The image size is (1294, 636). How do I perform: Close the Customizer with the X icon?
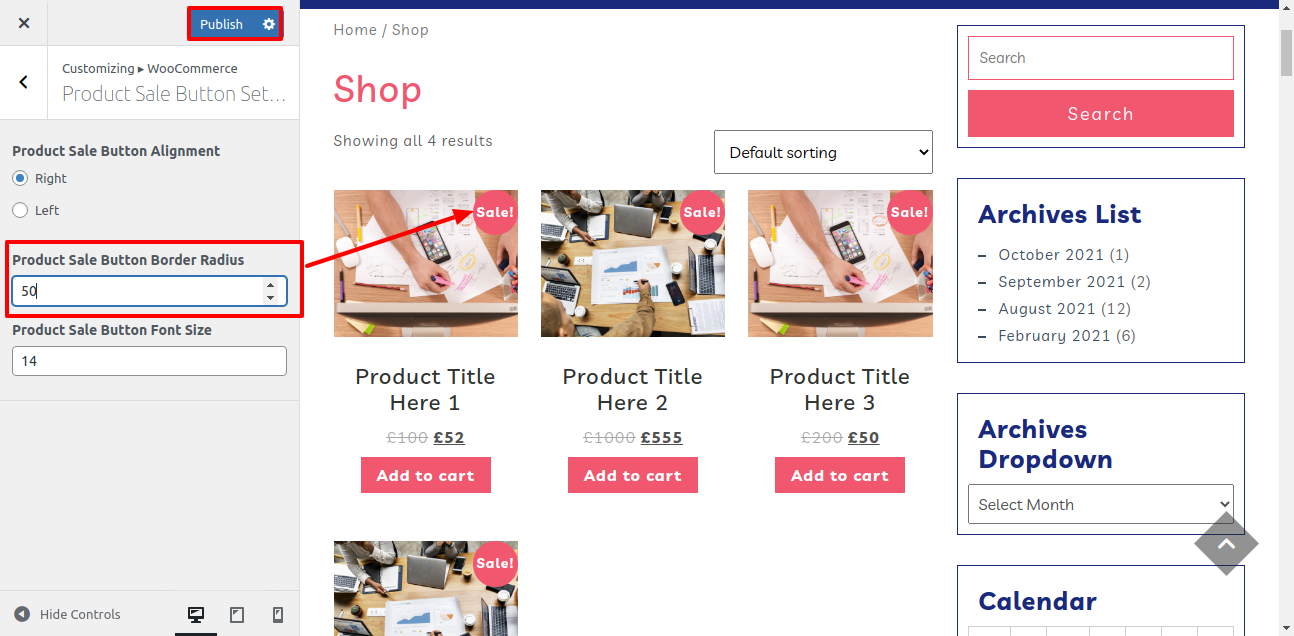click(24, 23)
